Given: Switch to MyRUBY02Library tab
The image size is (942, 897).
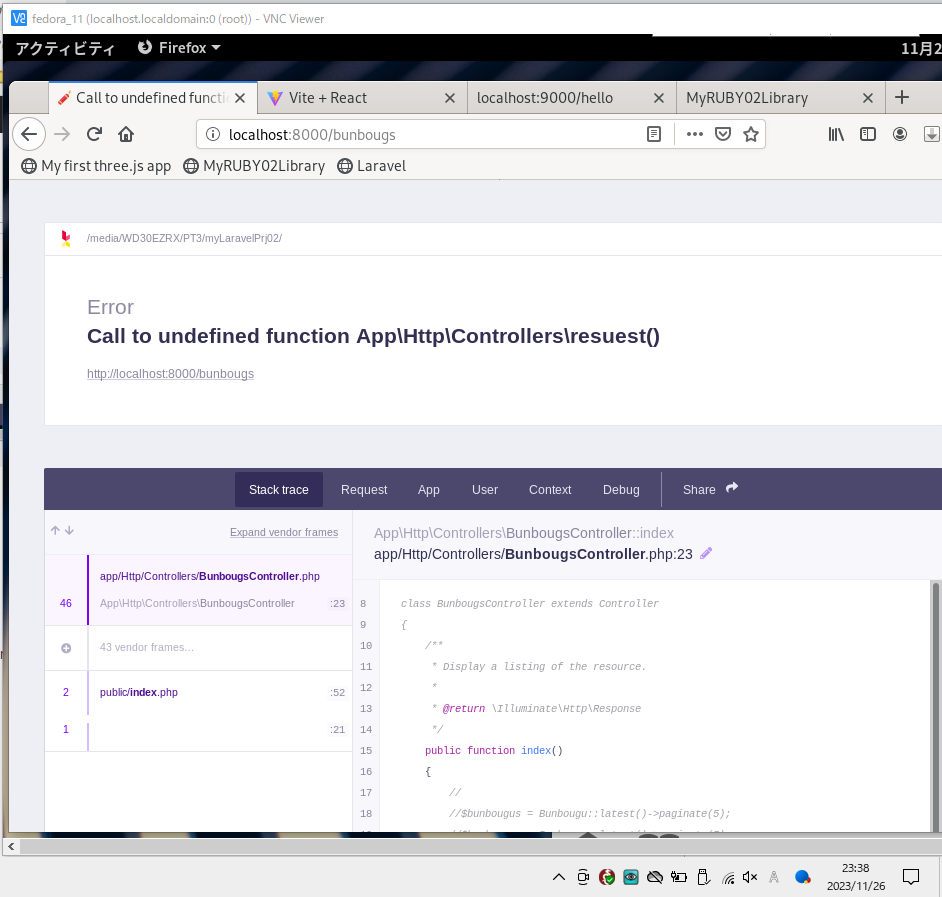Looking at the screenshot, I should coord(780,98).
